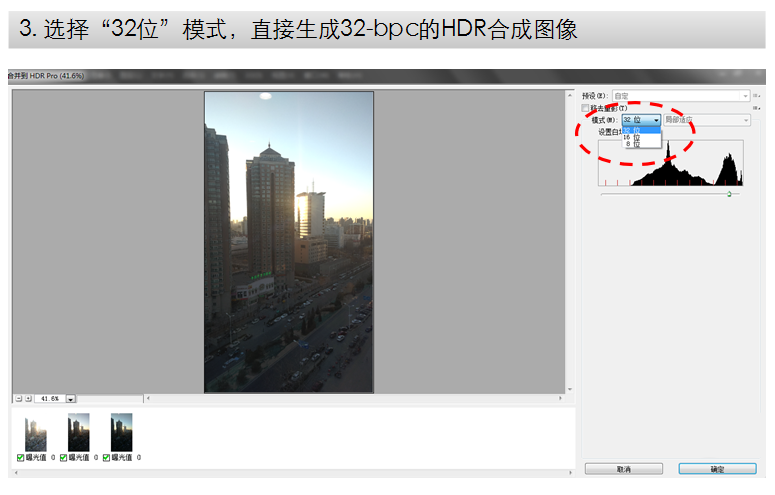Click the preview horizontal scrollbar left arrow
Screen dimensions: 775x495
click(x=148, y=398)
